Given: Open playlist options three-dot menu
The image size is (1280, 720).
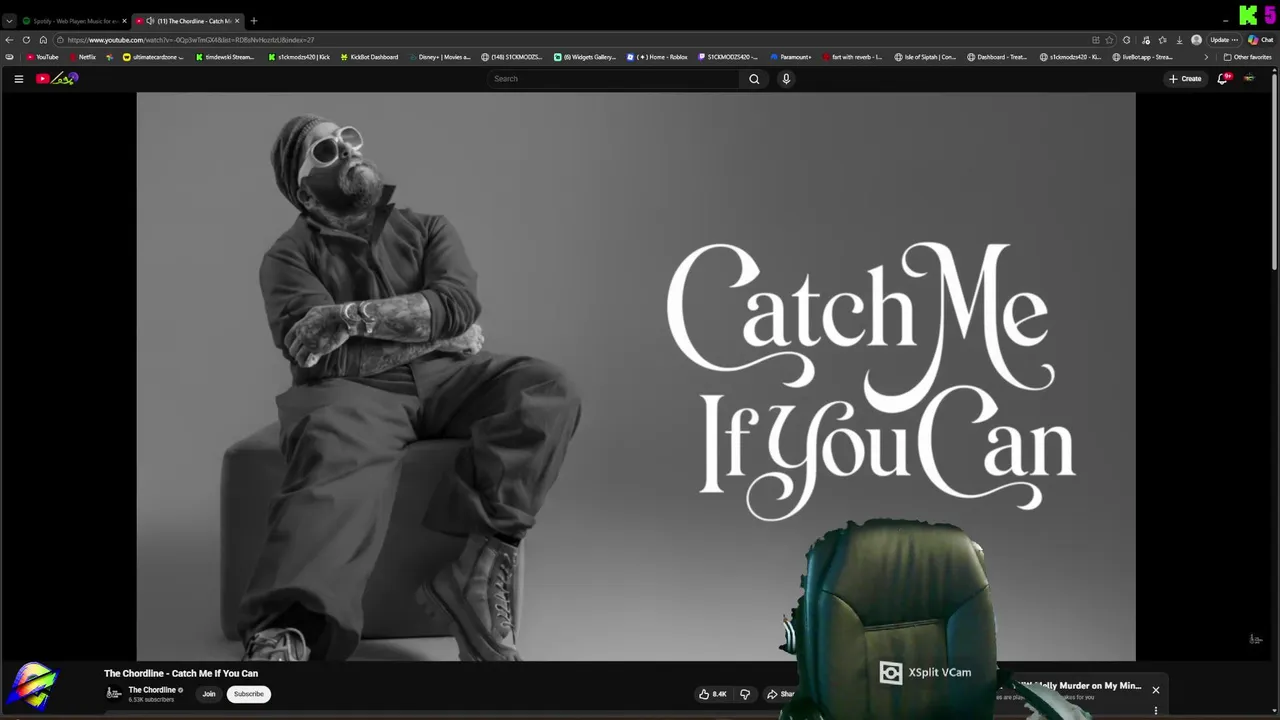Looking at the screenshot, I should (x=1156, y=711).
